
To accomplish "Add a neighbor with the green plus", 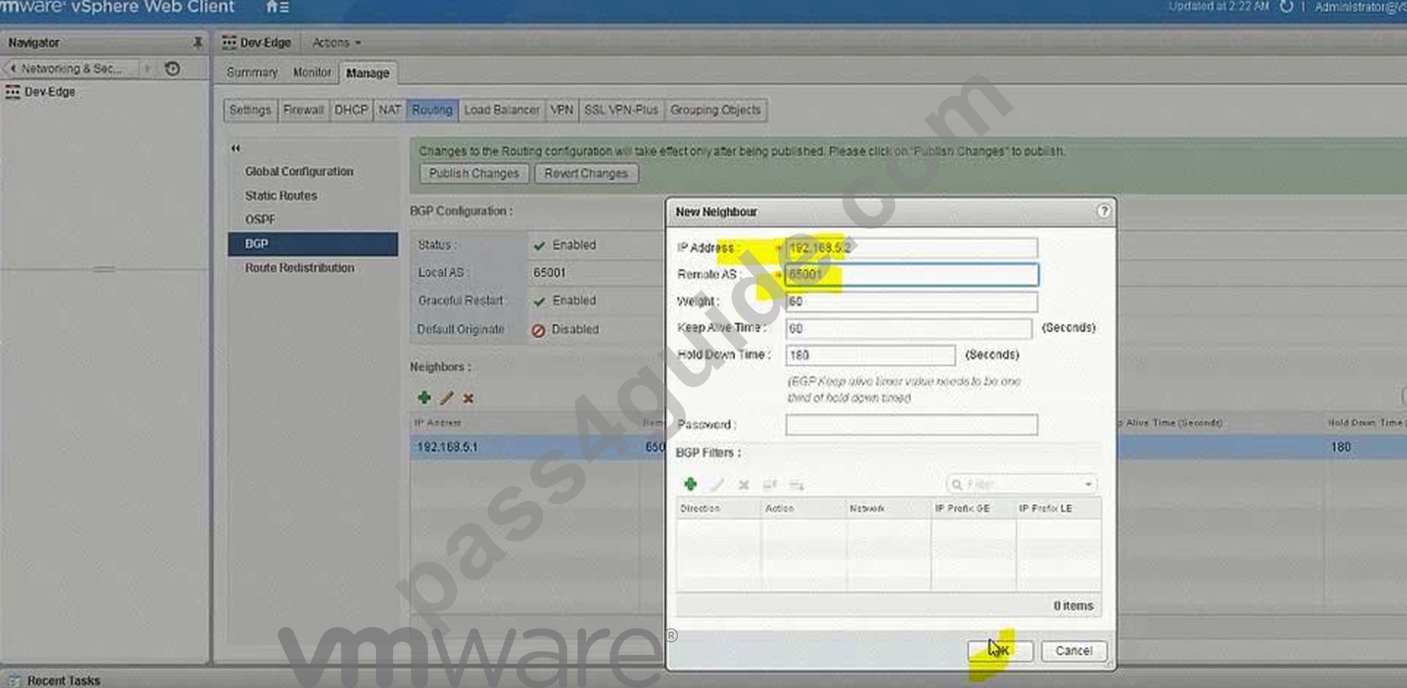I will [424, 398].
